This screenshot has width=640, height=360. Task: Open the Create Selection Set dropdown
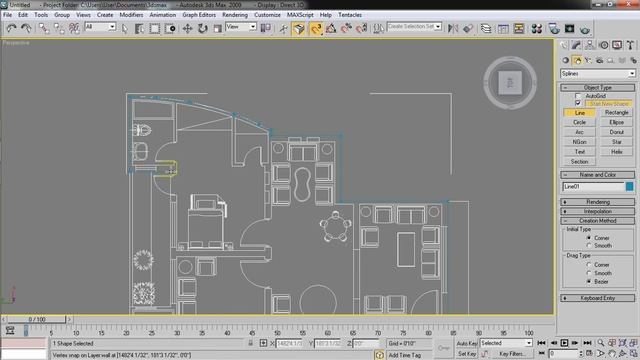click(414, 27)
